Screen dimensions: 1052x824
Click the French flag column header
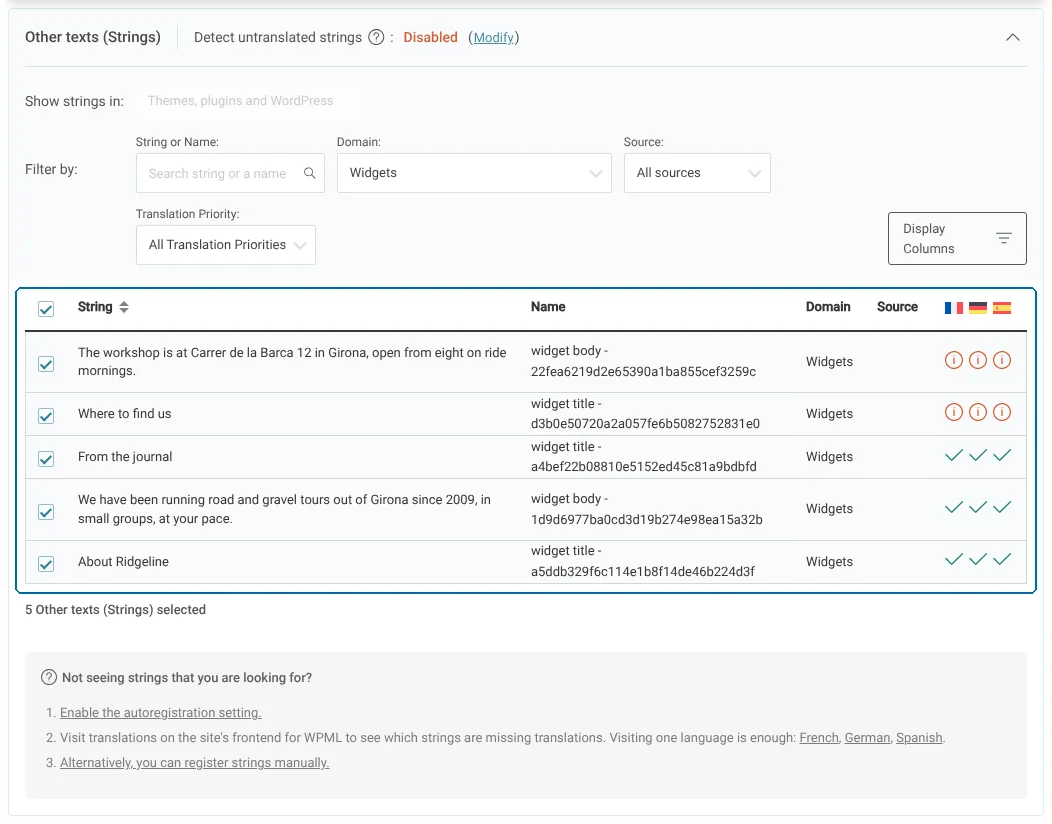(953, 308)
